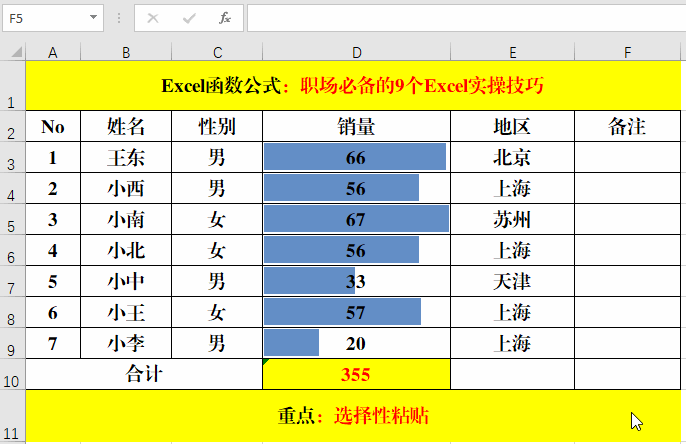Select column A header
The image size is (686, 444).
click(x=53, y=52)
